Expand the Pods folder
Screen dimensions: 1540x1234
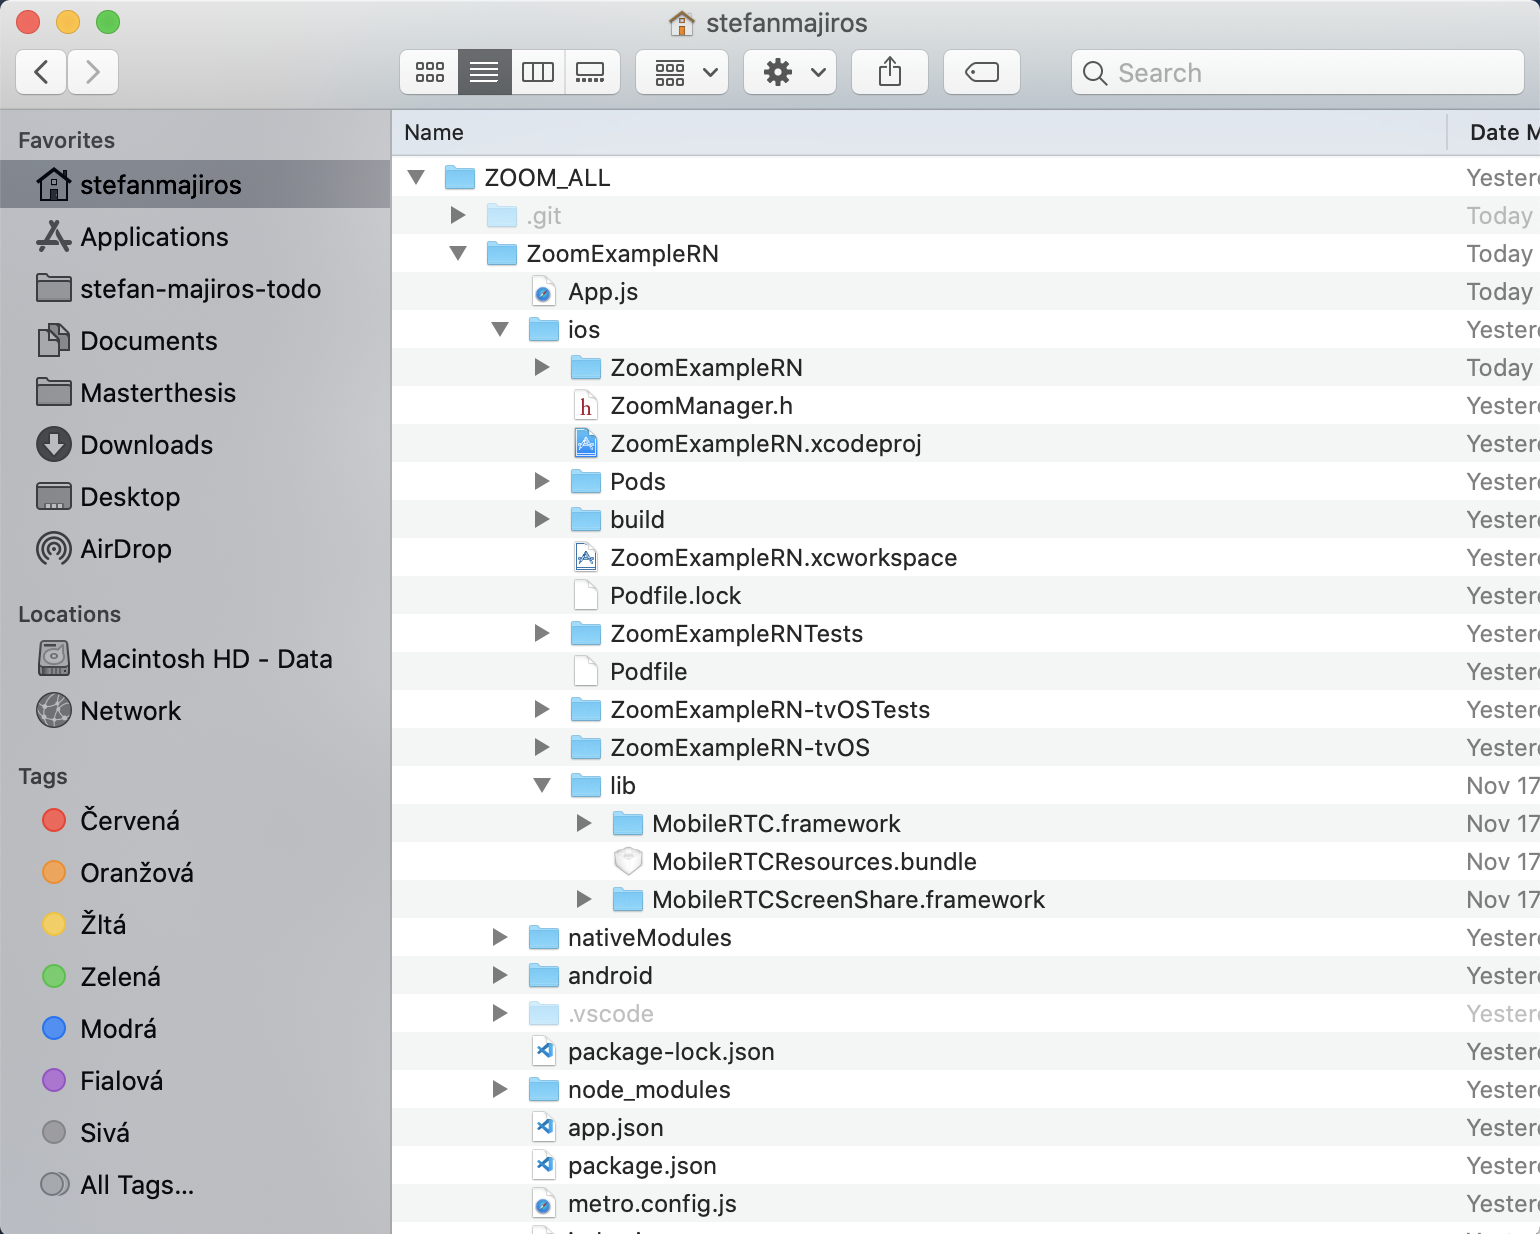click(542, 482)
